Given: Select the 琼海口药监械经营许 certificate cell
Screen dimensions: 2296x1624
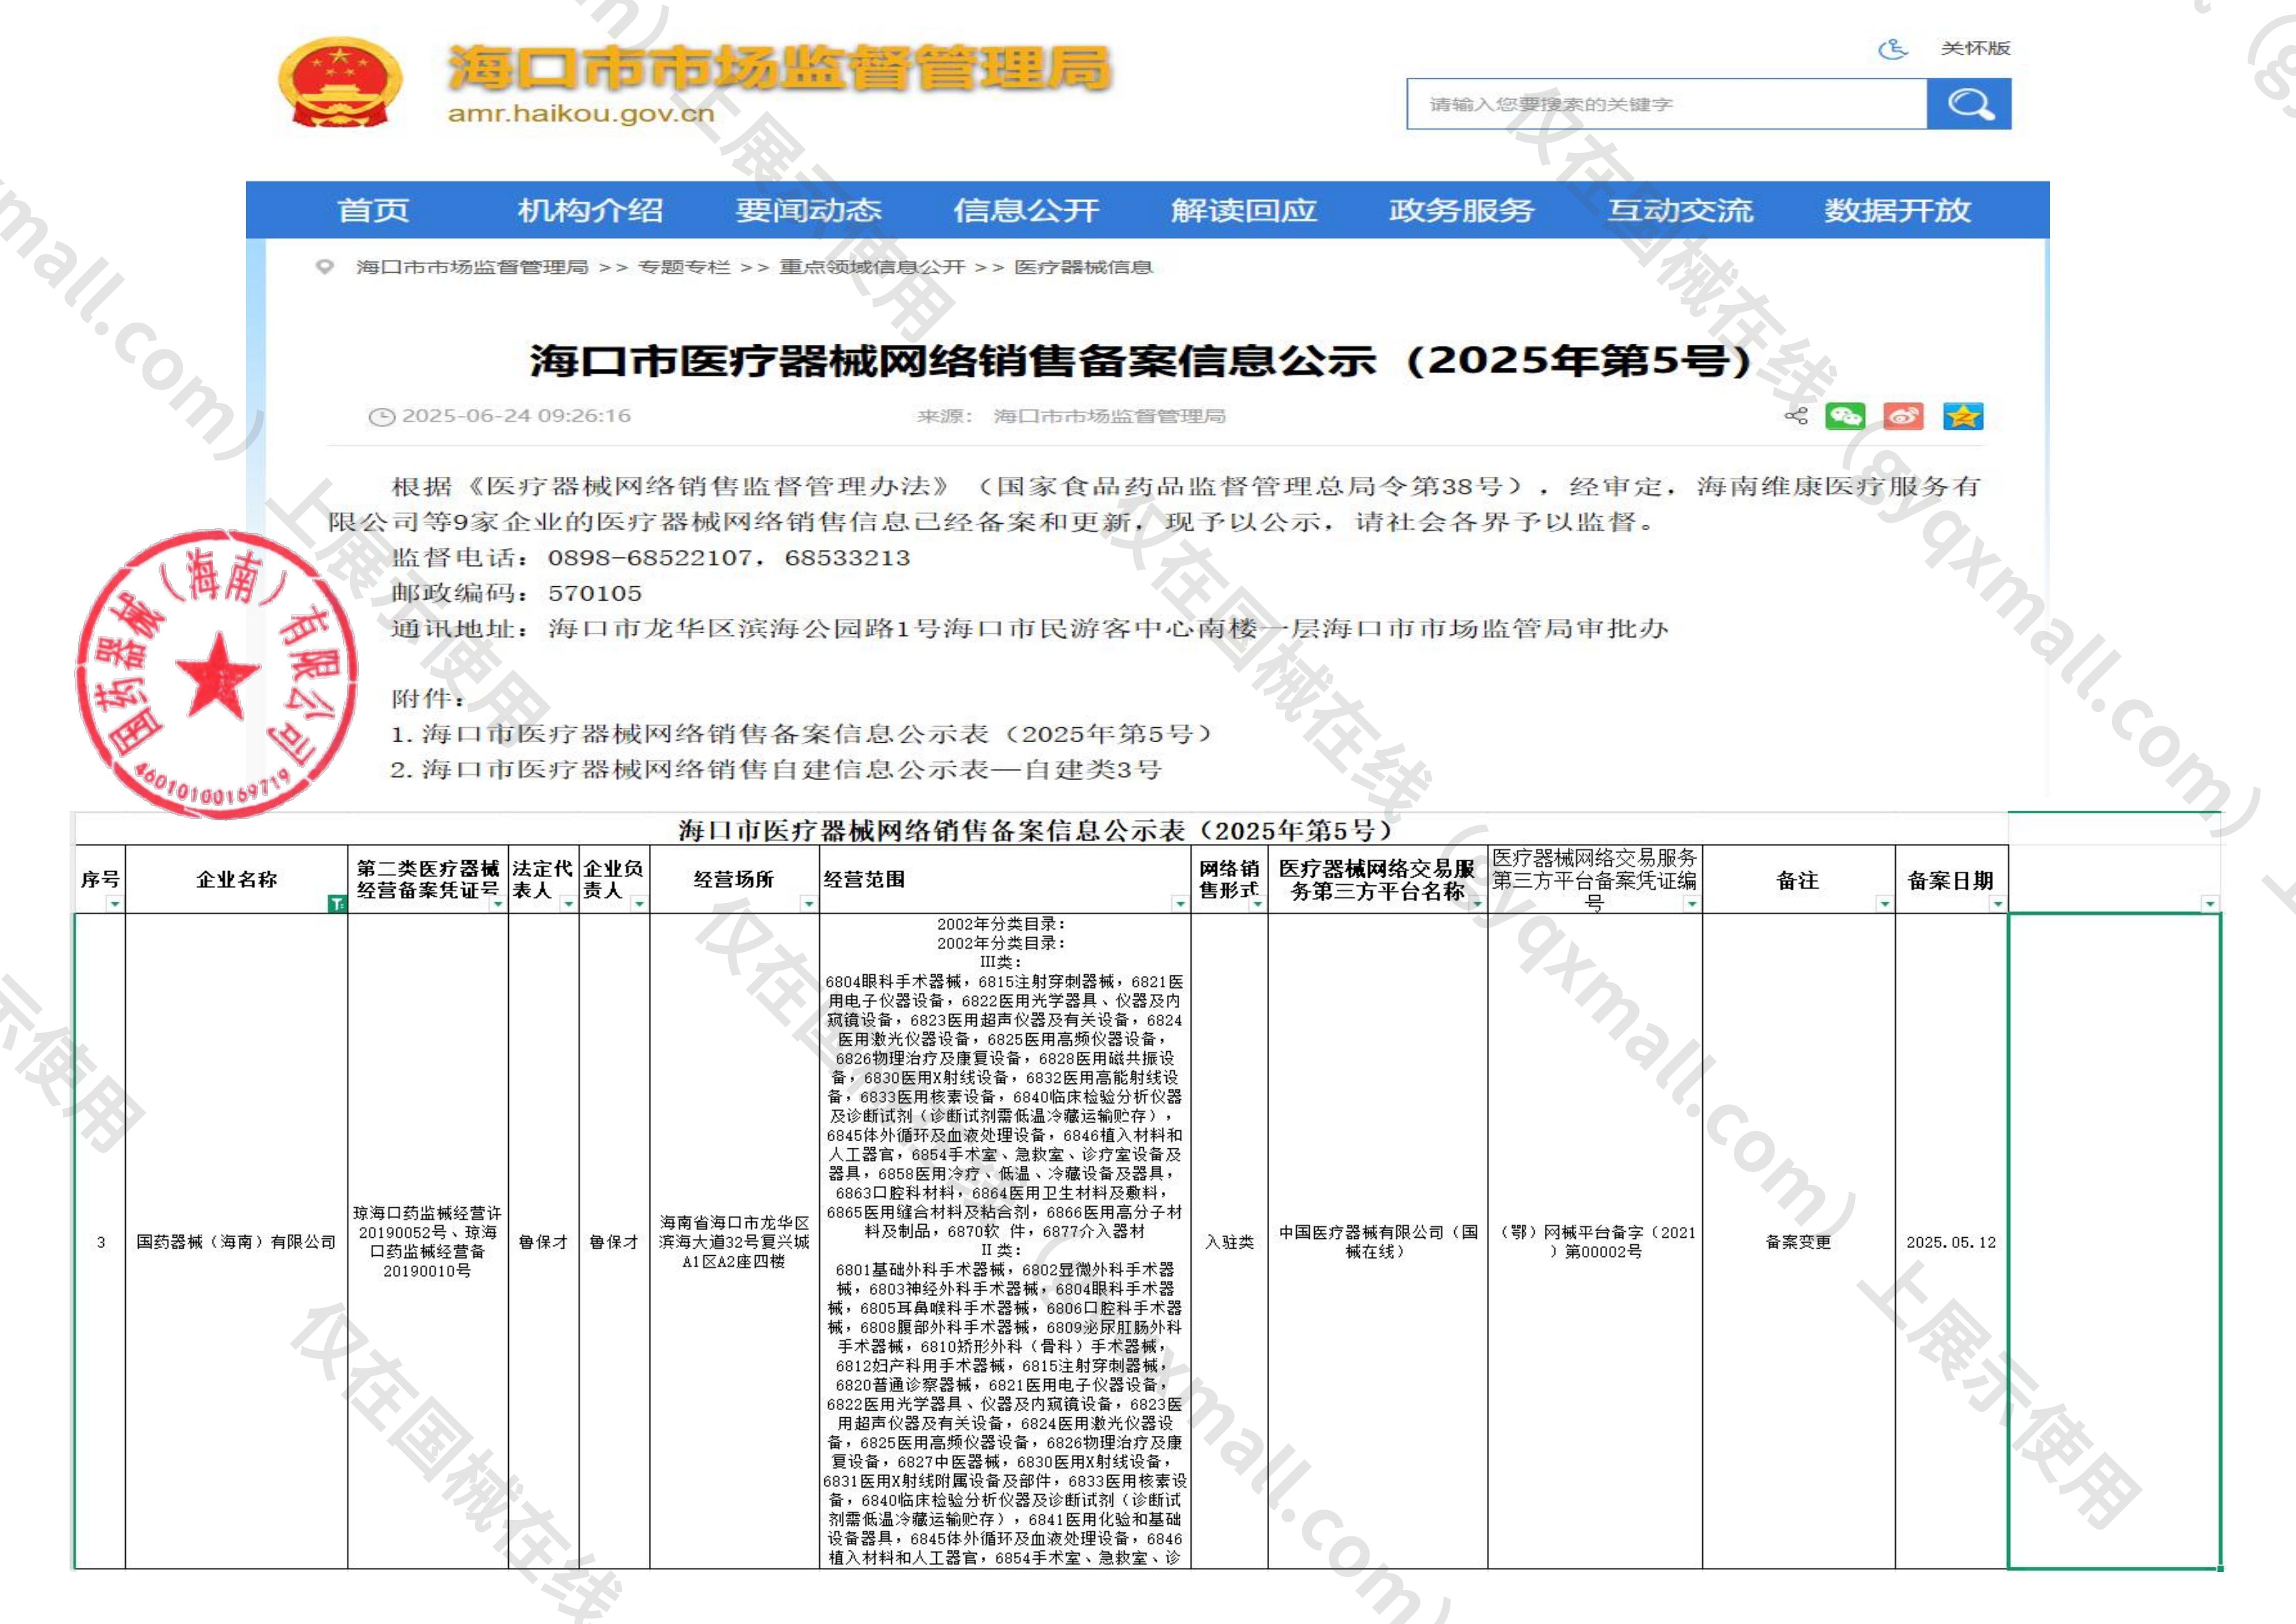Looking at the screenshot, I should 427,1241.
